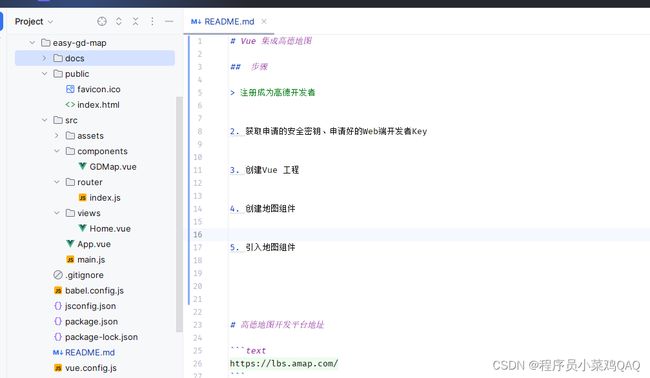Collapse the views folder

pyautogui.click(x=57, y=213)
